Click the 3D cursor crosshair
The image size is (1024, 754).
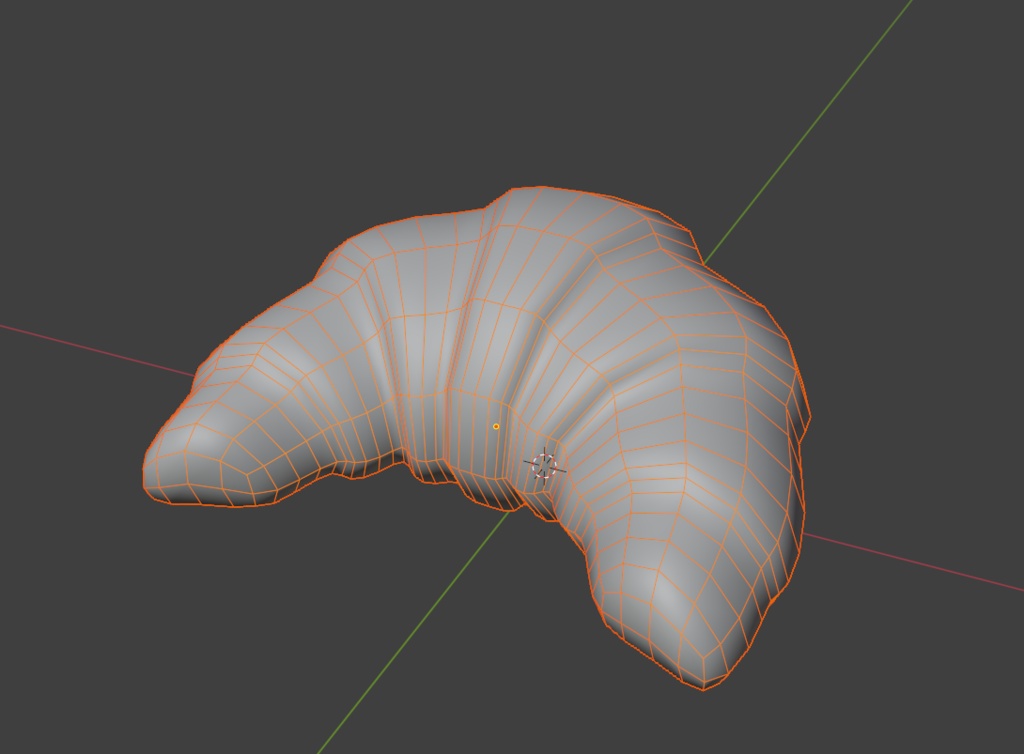[x=544, y=465]
